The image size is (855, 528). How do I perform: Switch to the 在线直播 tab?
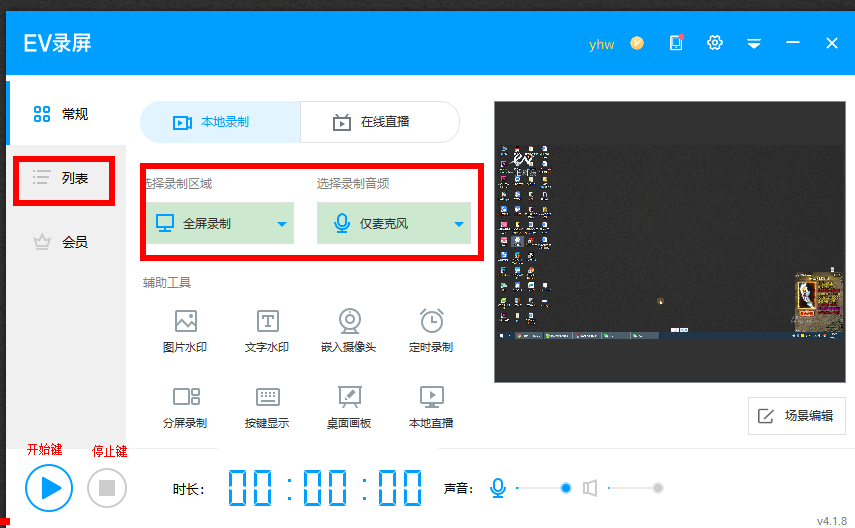click(x=380, y=122)
